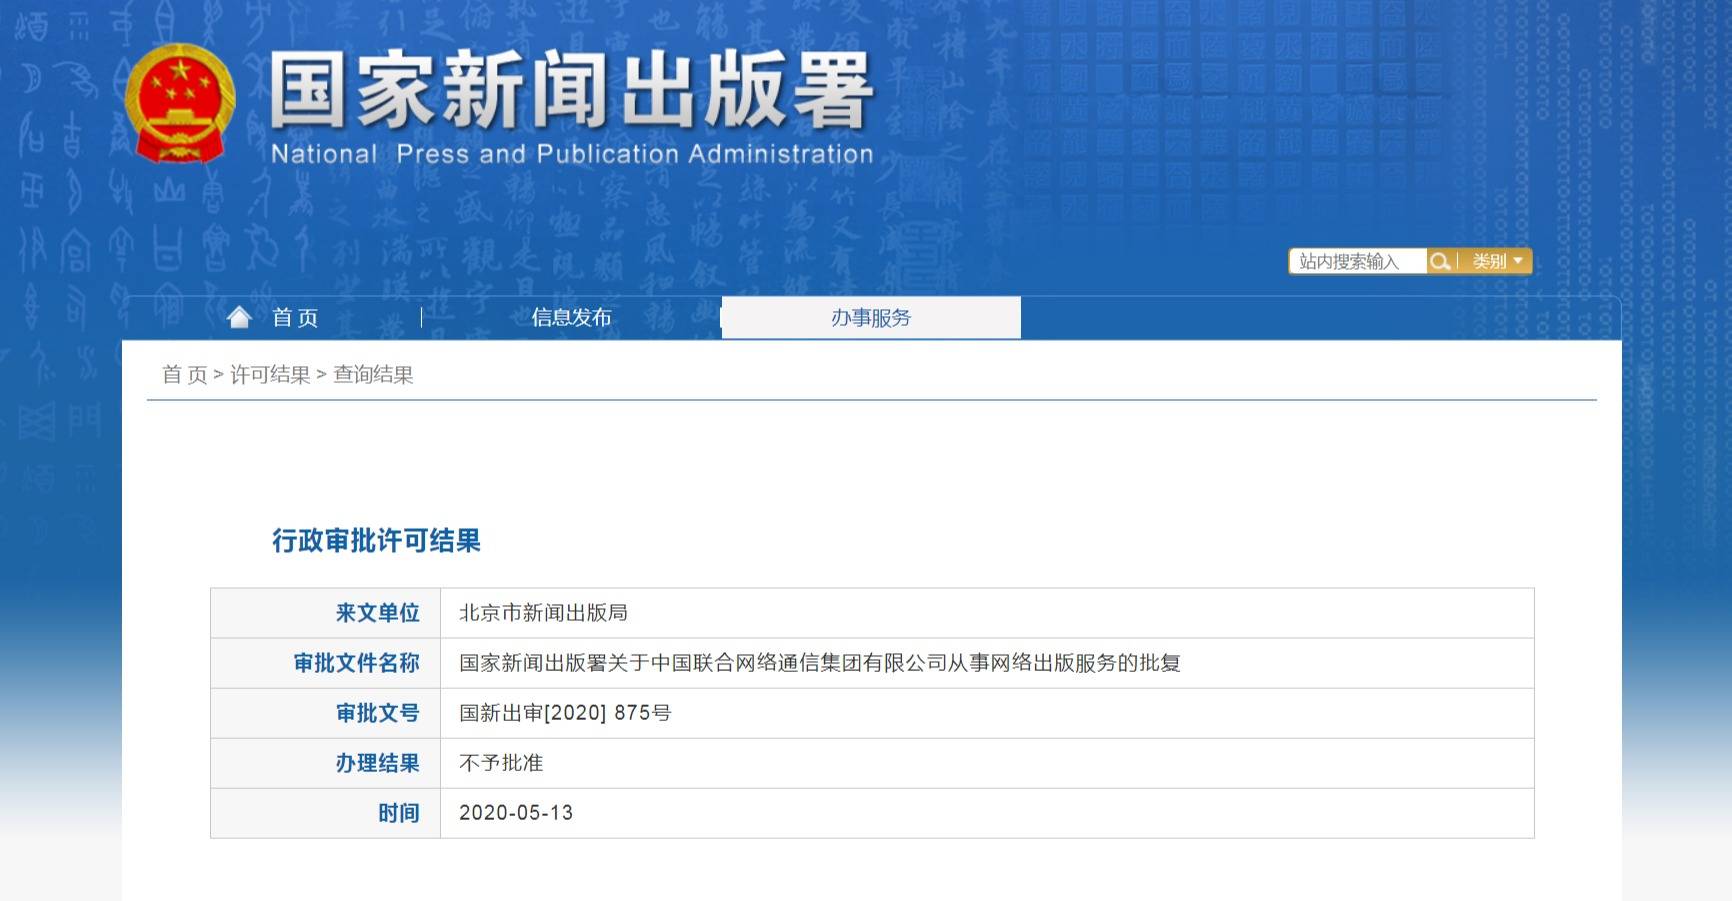1732x901 pixels.
Task: Open the 类别 category dropdown
Action: 1496,262
